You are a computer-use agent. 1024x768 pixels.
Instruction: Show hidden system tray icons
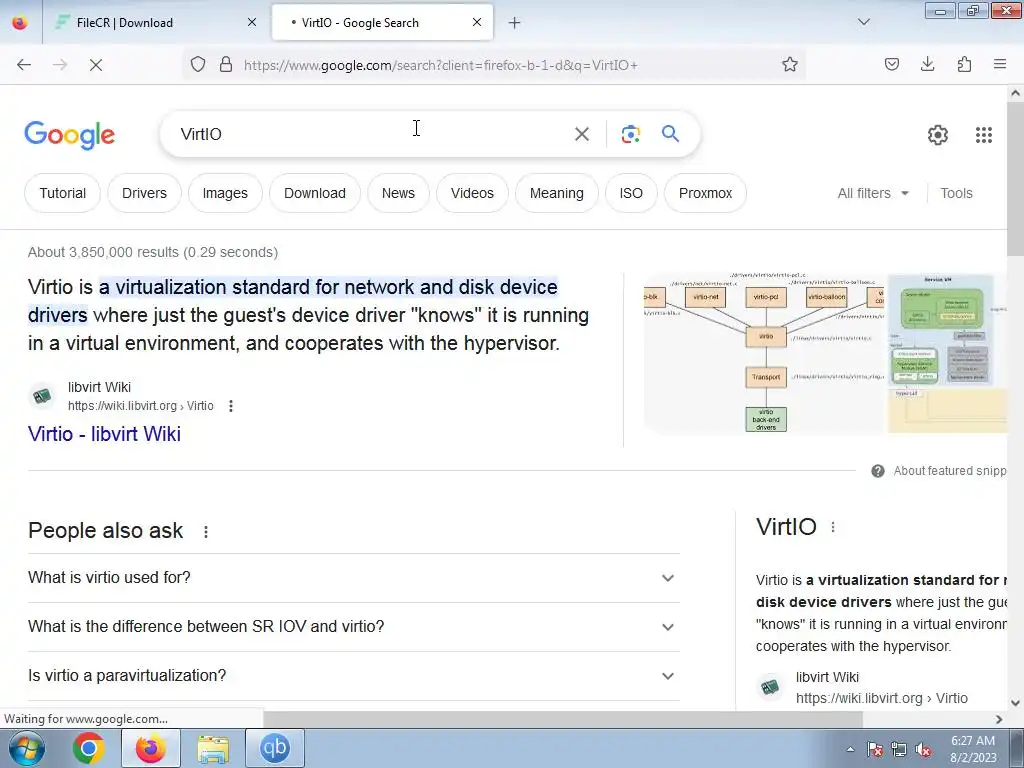pyautogui.click(x=850, y=750)
